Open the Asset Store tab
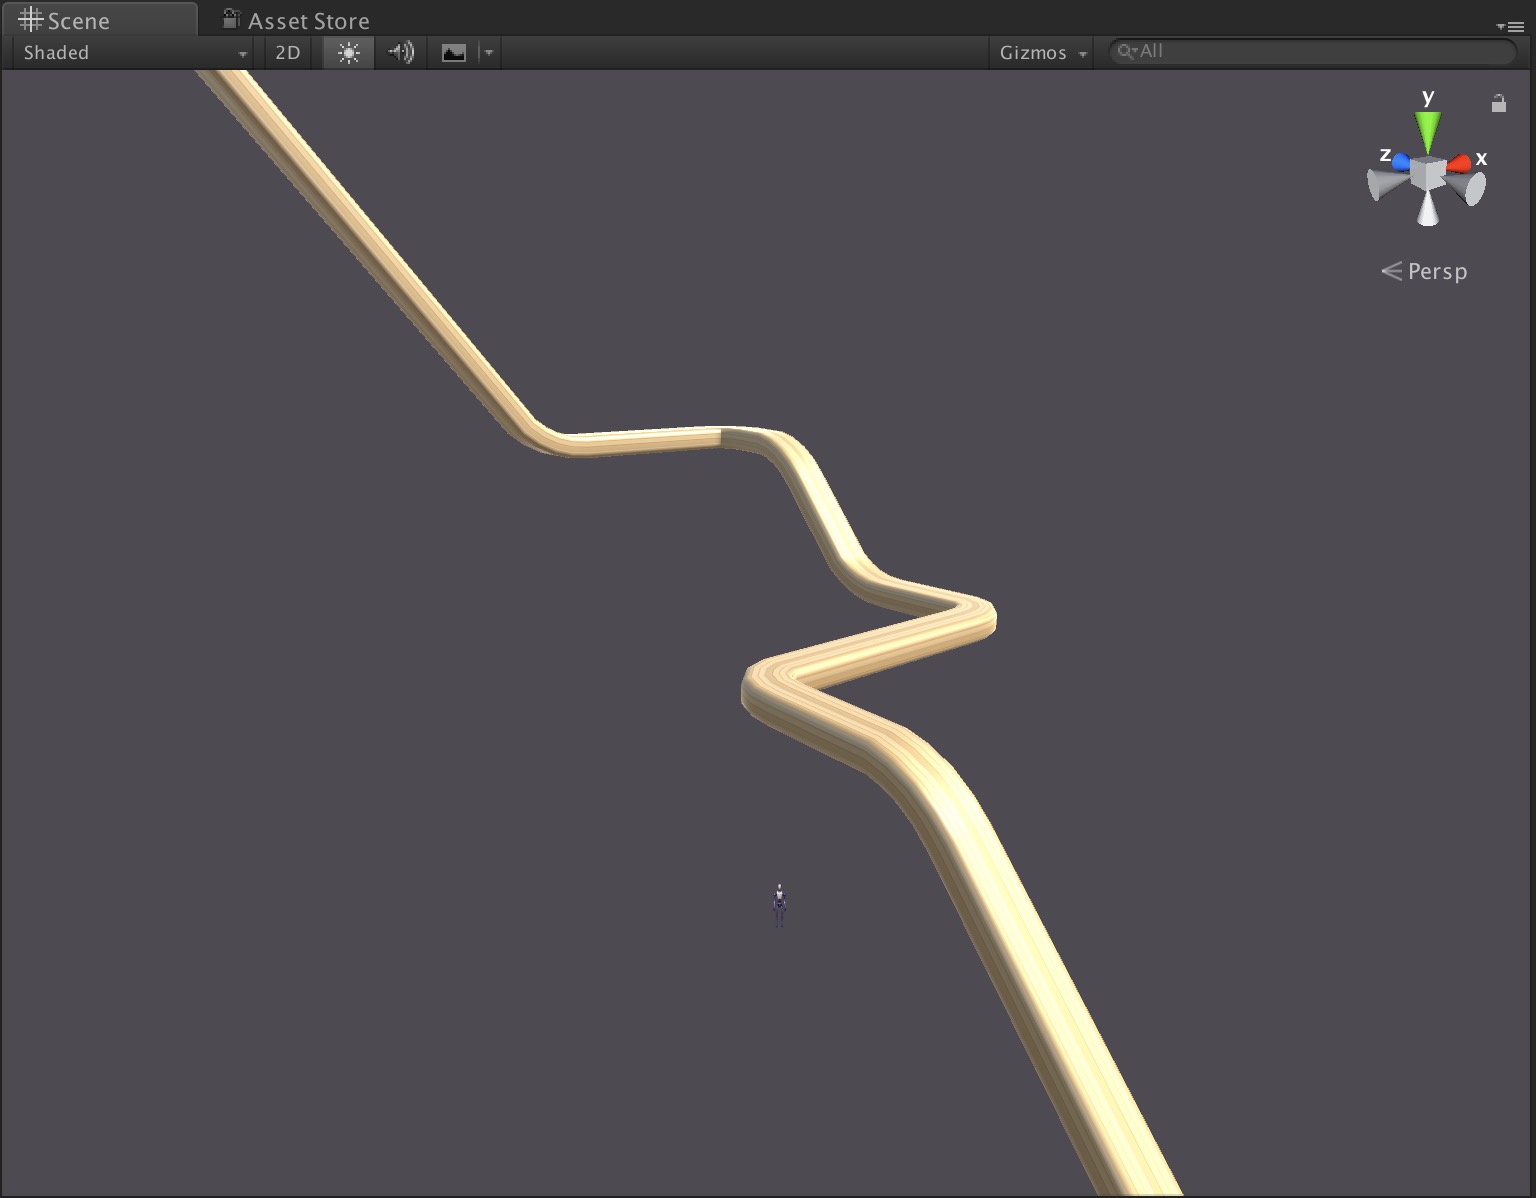 (296, 20)
